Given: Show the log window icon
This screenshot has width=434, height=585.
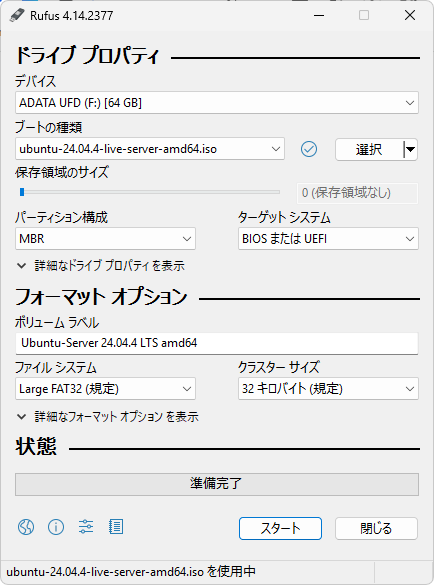Looking at the screenshot, I should coord(116,527).
